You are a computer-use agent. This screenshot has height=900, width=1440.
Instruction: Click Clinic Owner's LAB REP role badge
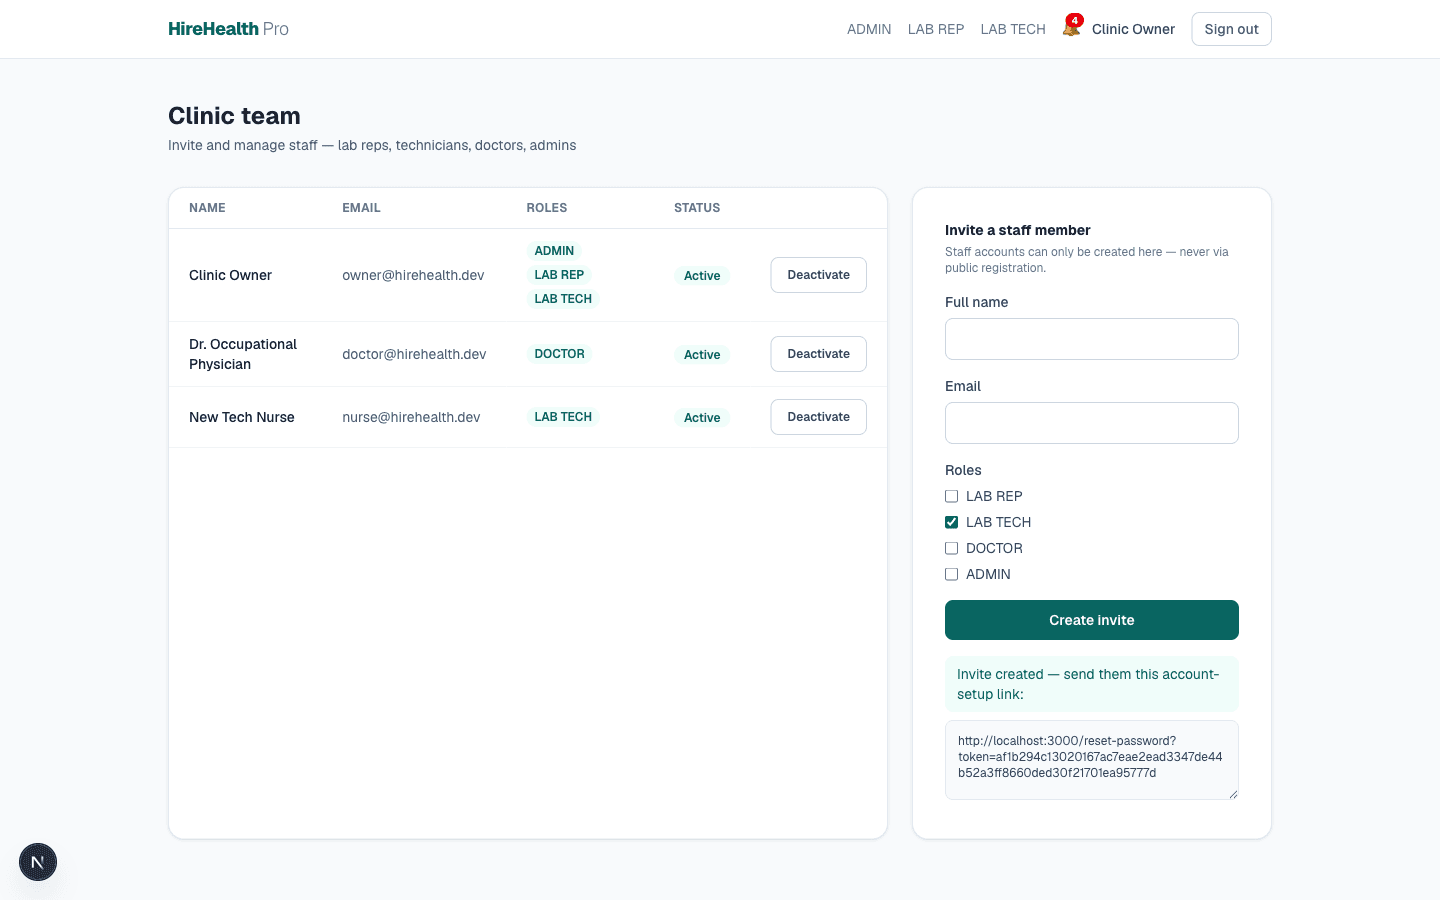tap(559, 275)
